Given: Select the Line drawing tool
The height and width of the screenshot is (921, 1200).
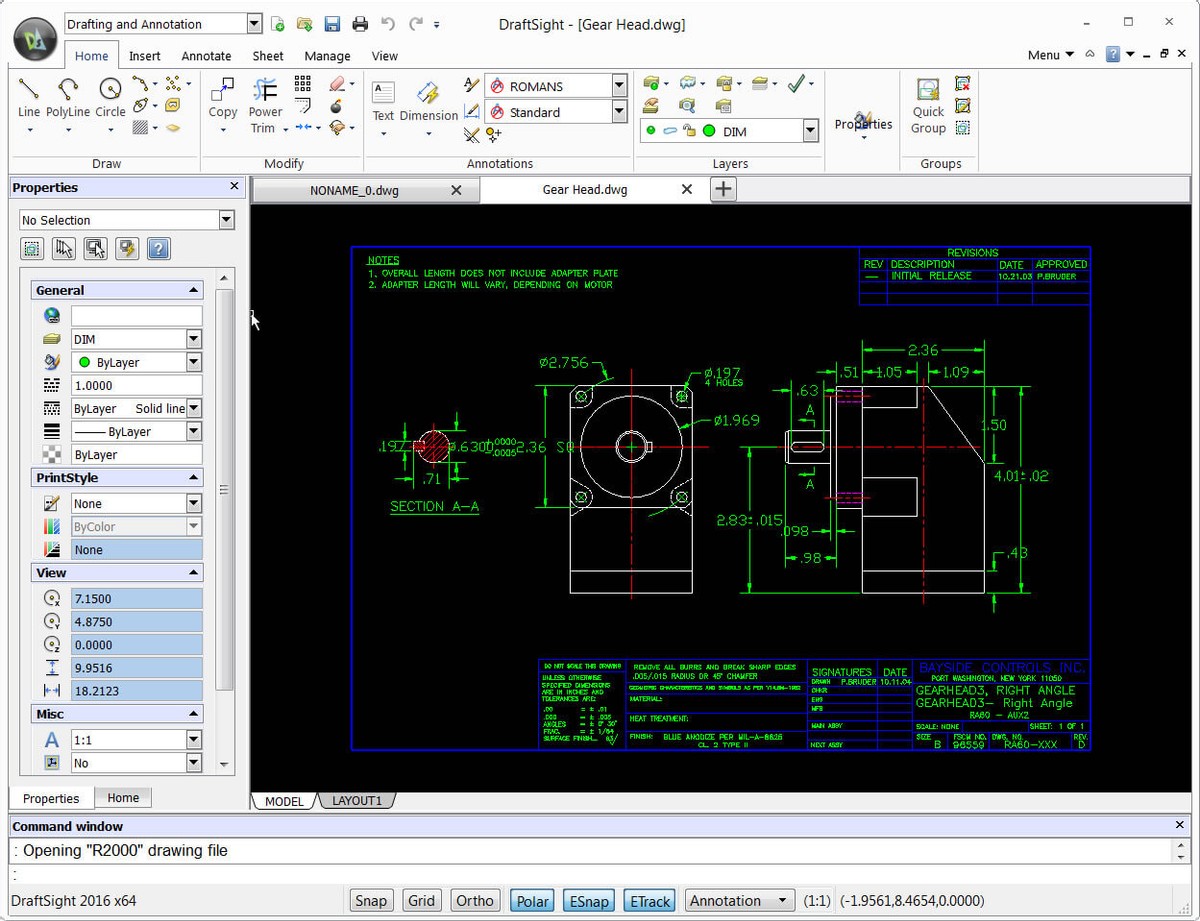Looking at the screenshot, I should pos(29,90).
